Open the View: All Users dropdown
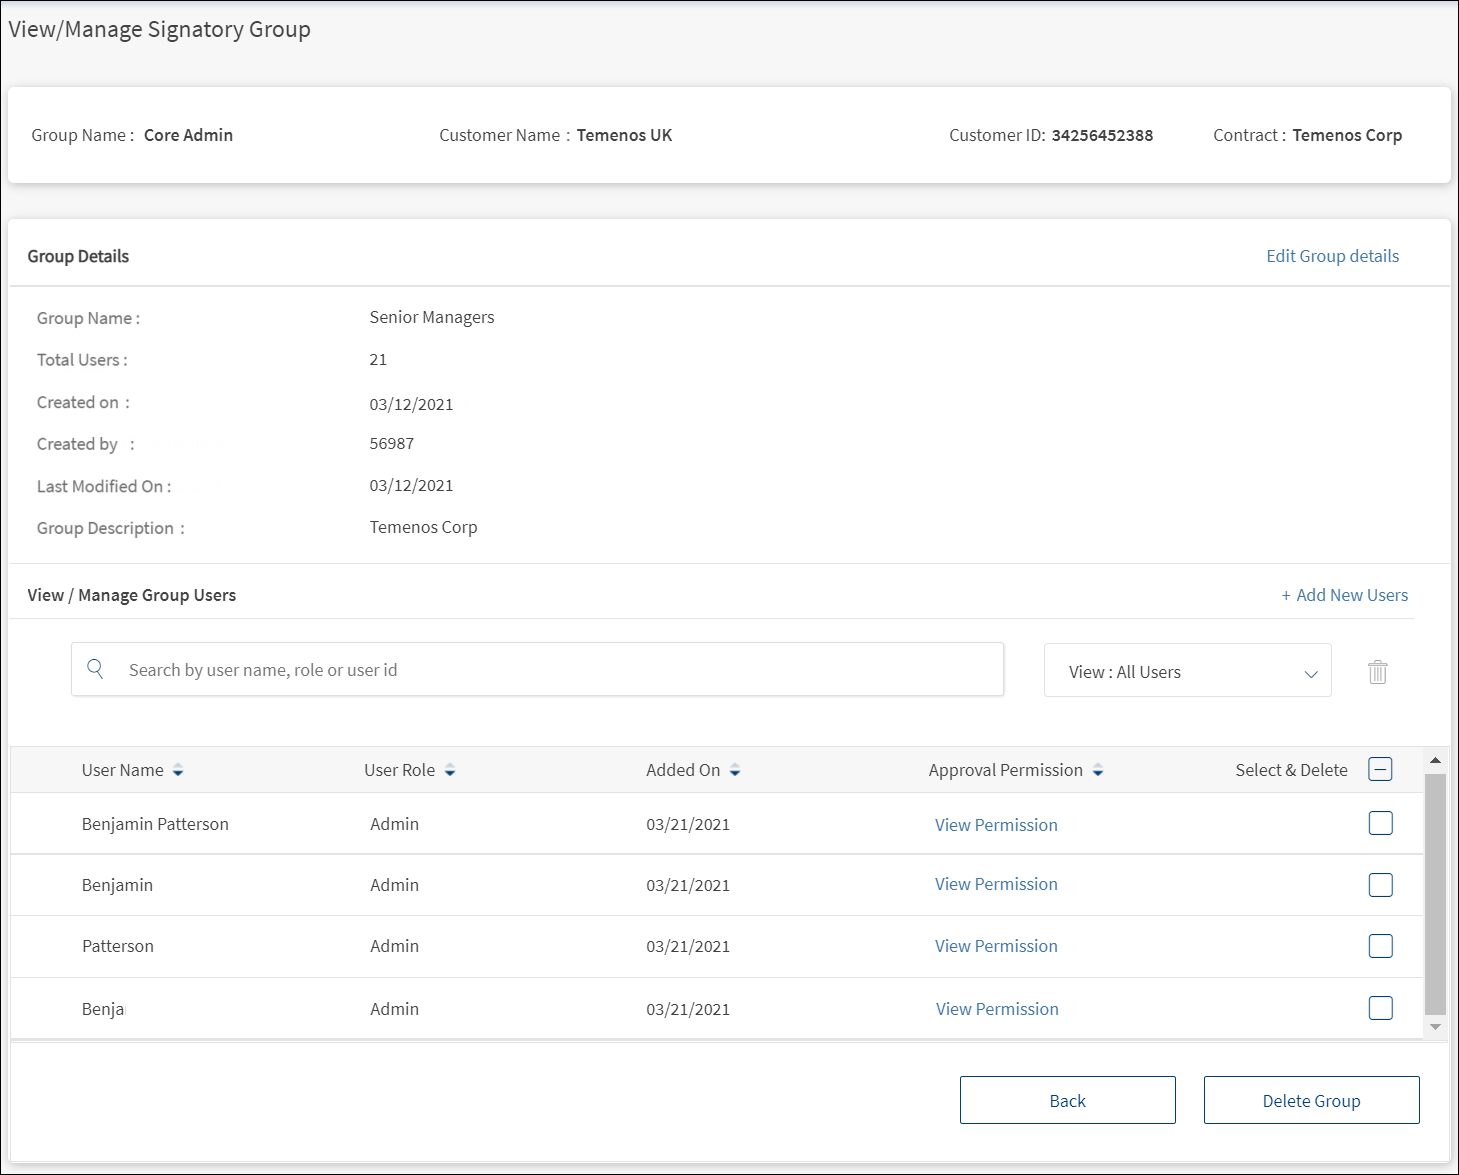Screen dimensions: 1459x1175 (1187, 671)
